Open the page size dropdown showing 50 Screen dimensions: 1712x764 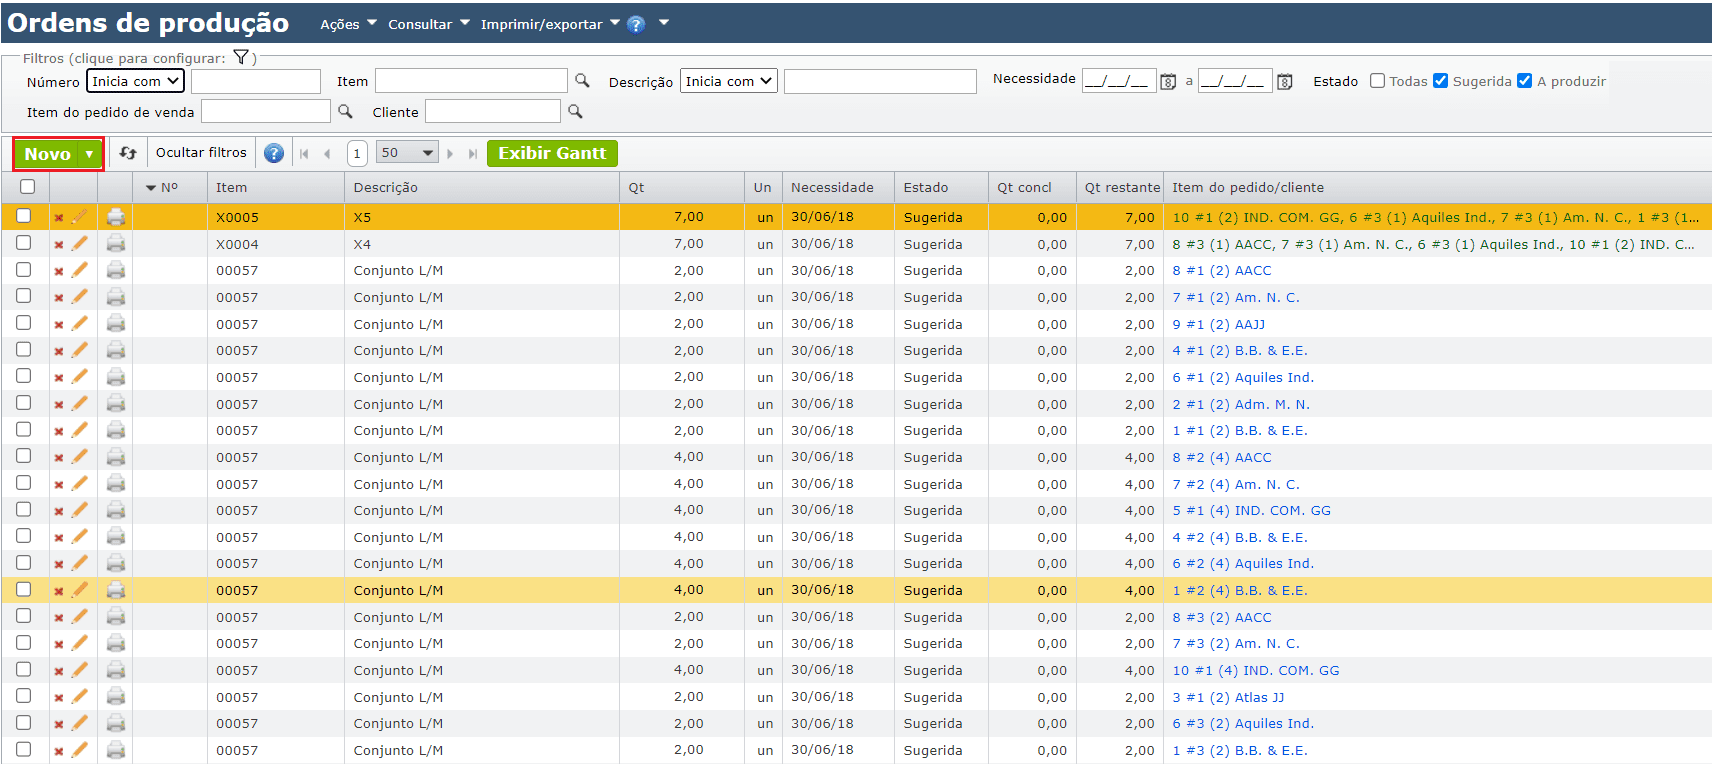407,153
